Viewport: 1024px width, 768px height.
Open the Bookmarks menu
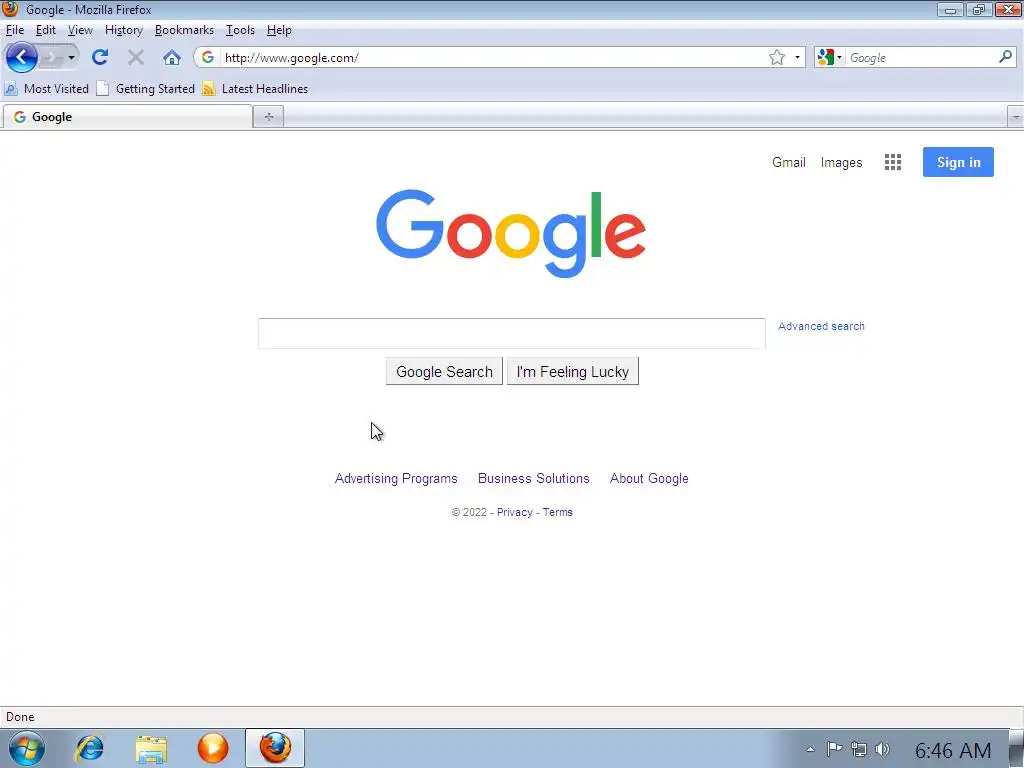coord(184,30)
